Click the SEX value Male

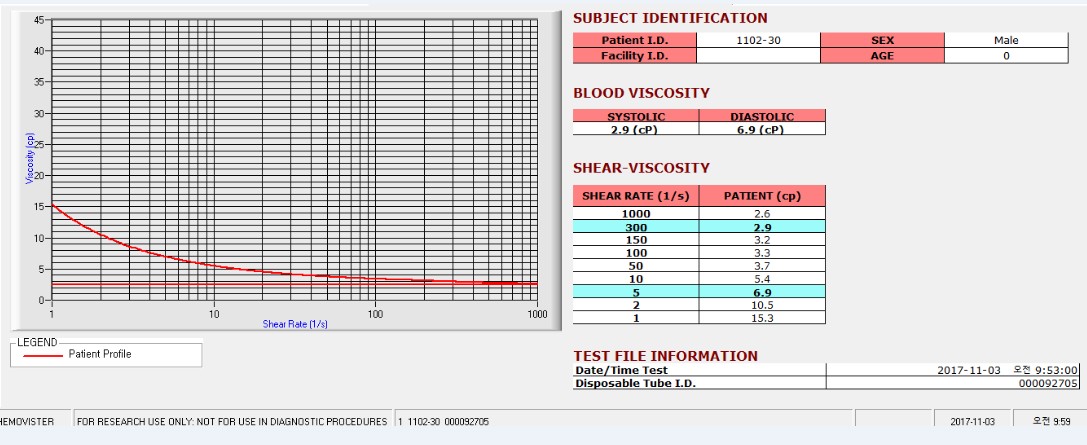tap(1006, 40)
